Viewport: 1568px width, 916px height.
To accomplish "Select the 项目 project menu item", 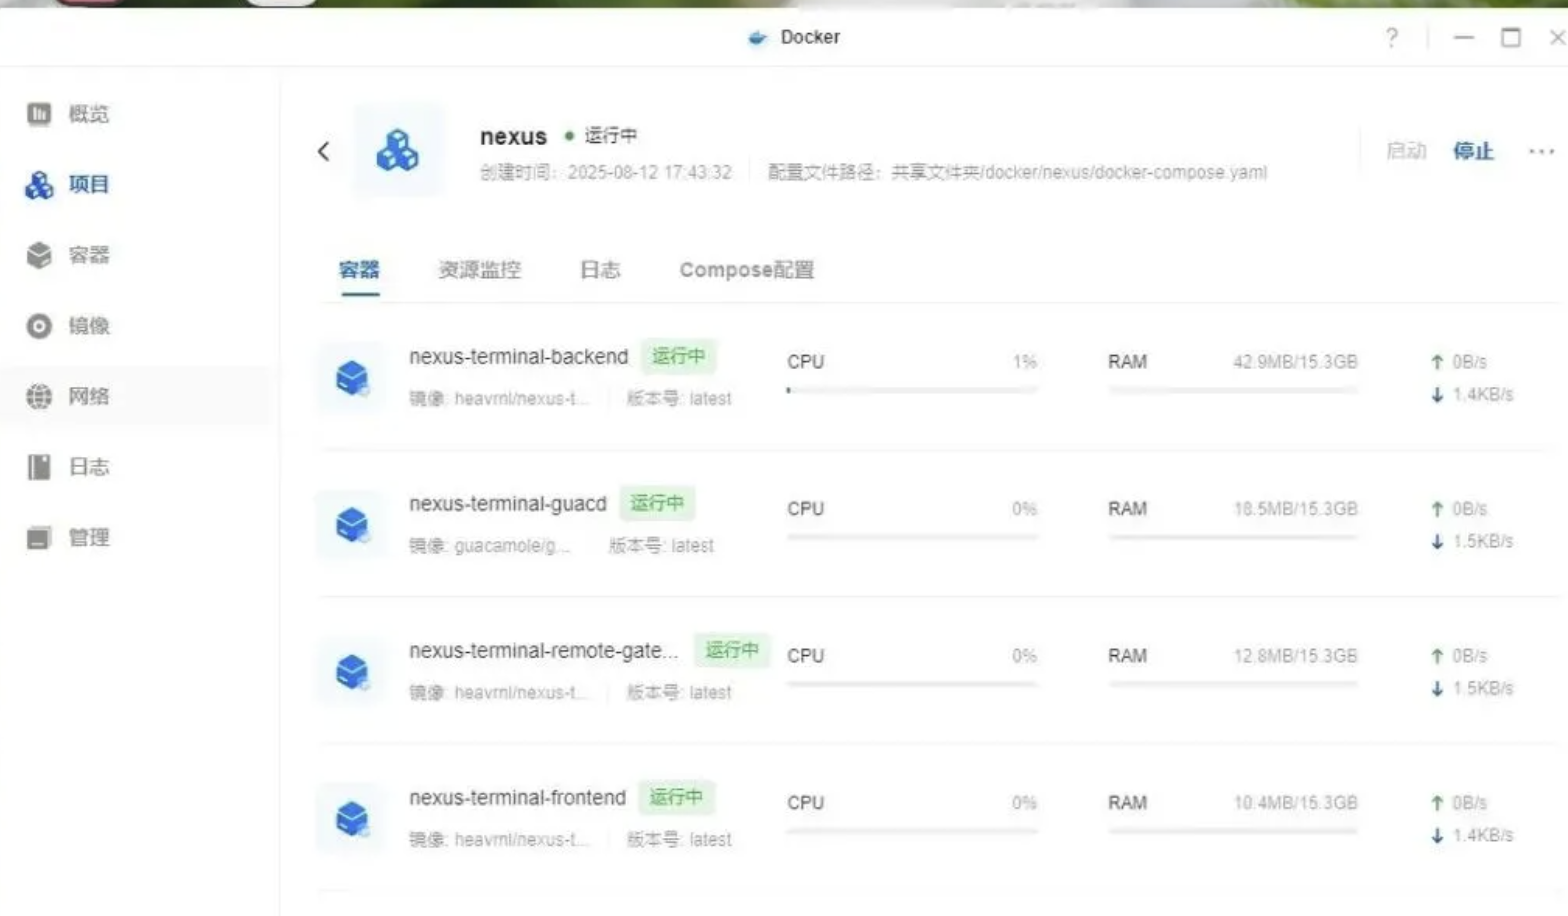I will tap(88, 185).
